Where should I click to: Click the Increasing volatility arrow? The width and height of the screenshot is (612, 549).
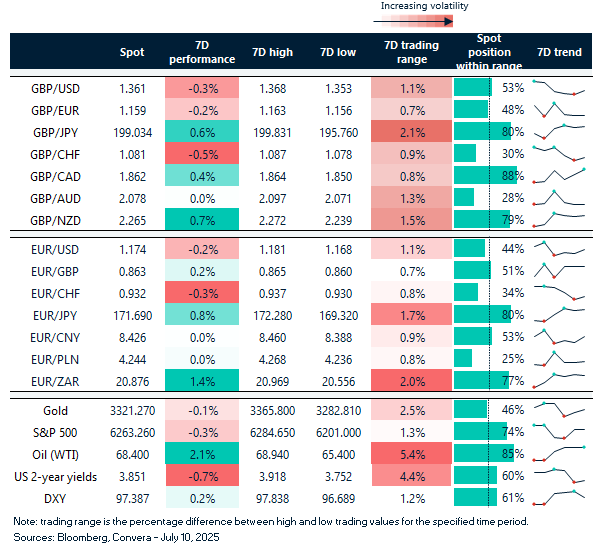tap(417, 20)
